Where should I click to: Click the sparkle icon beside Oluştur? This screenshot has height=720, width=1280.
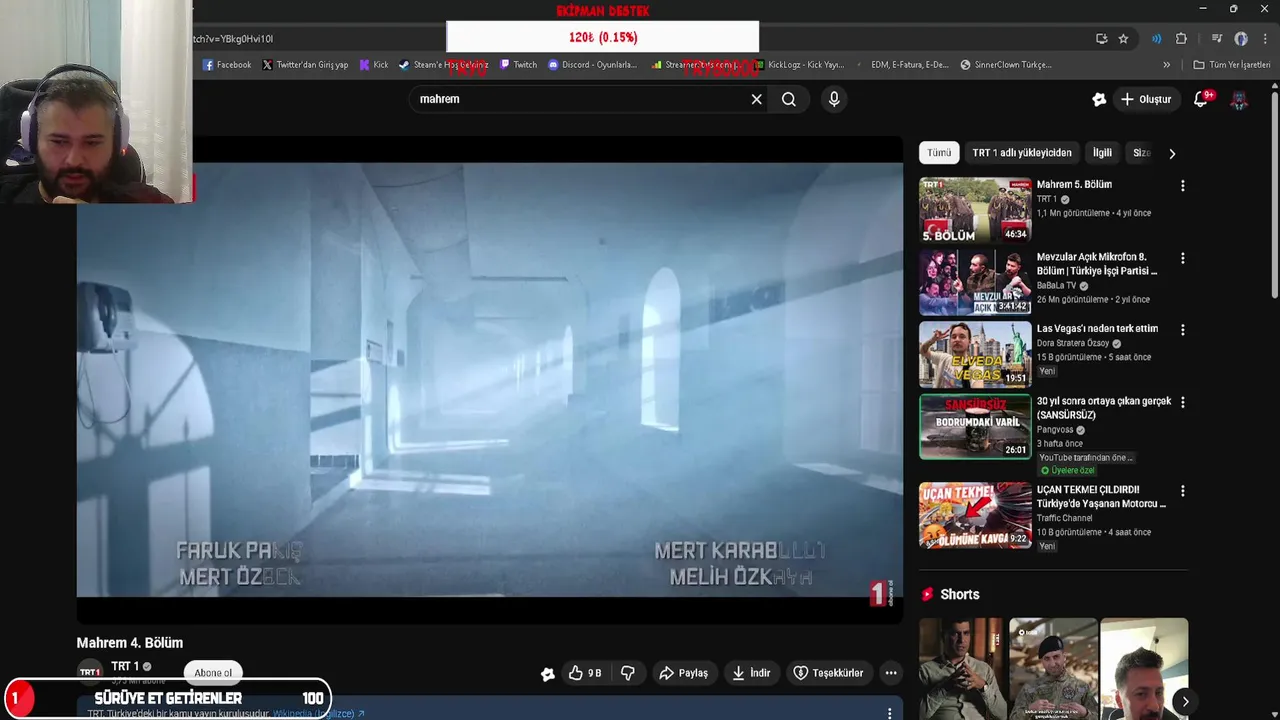[1099, 99]
